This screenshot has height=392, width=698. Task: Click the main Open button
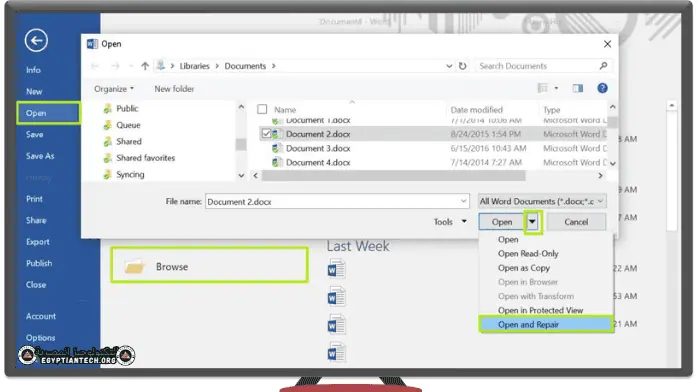point(502,222)
